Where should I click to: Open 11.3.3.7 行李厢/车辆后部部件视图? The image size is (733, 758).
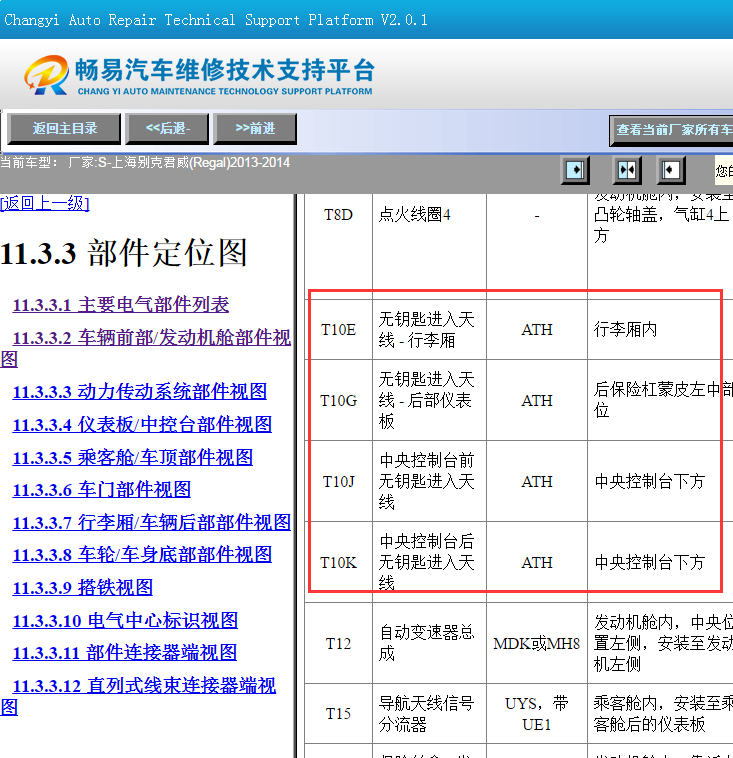(x=152, y=523)
